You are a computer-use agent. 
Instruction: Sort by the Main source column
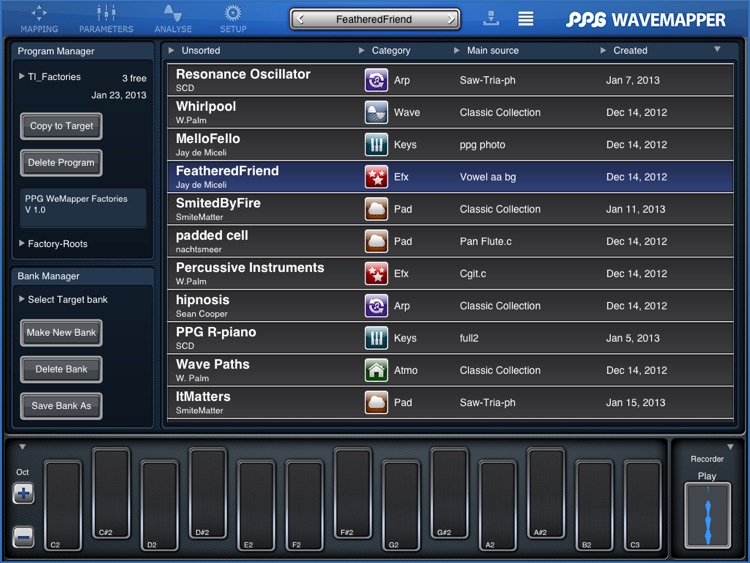click(x=486, y=50)
